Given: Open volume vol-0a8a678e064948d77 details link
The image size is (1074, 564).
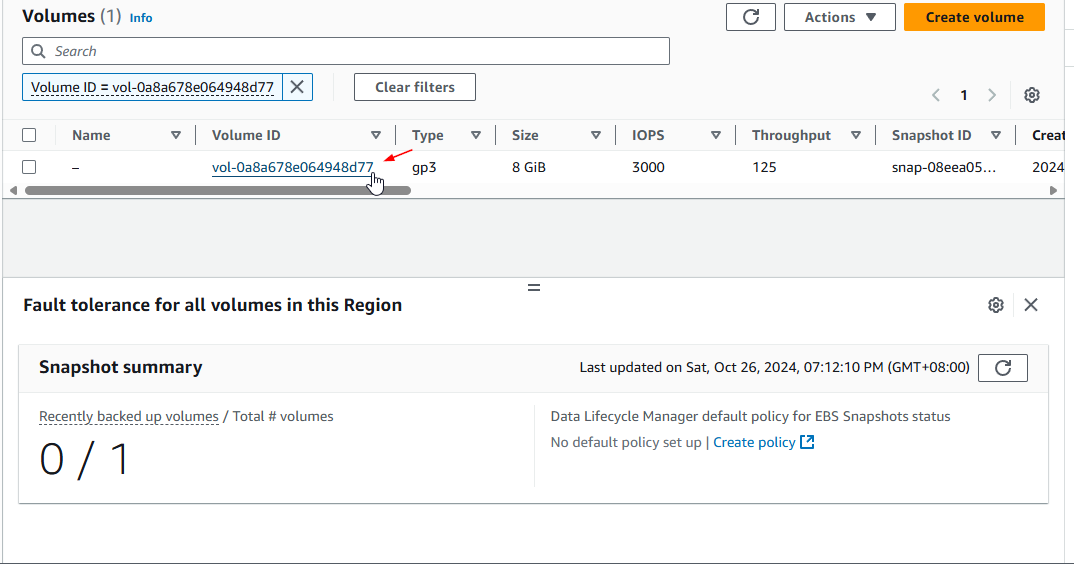Looking at the screenshot, I should coord(292,167).
